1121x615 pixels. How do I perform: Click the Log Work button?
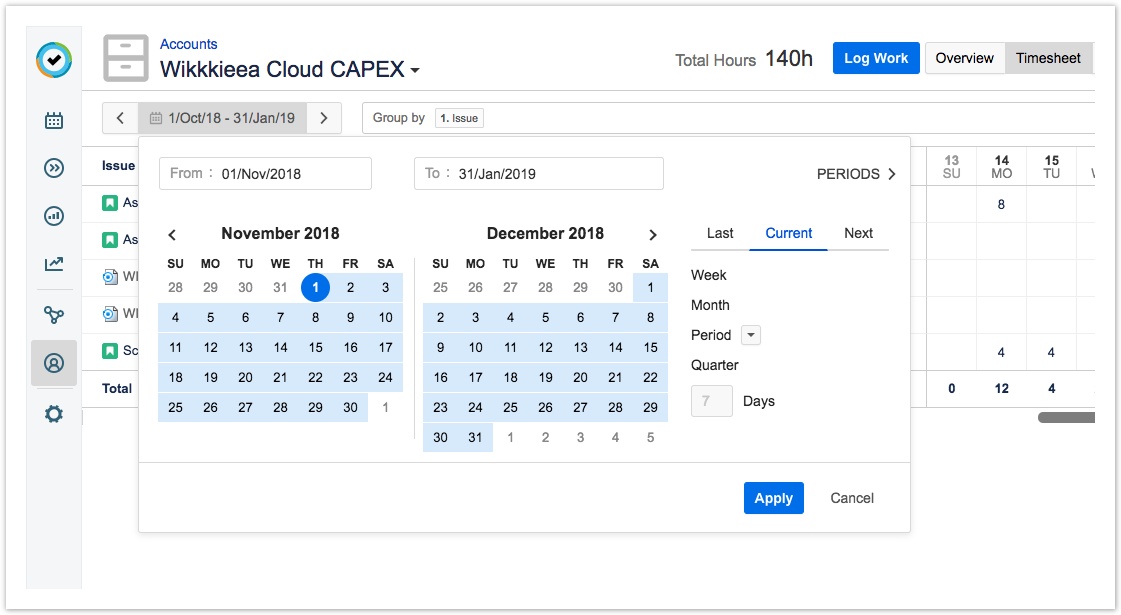(x=875, y=58)
